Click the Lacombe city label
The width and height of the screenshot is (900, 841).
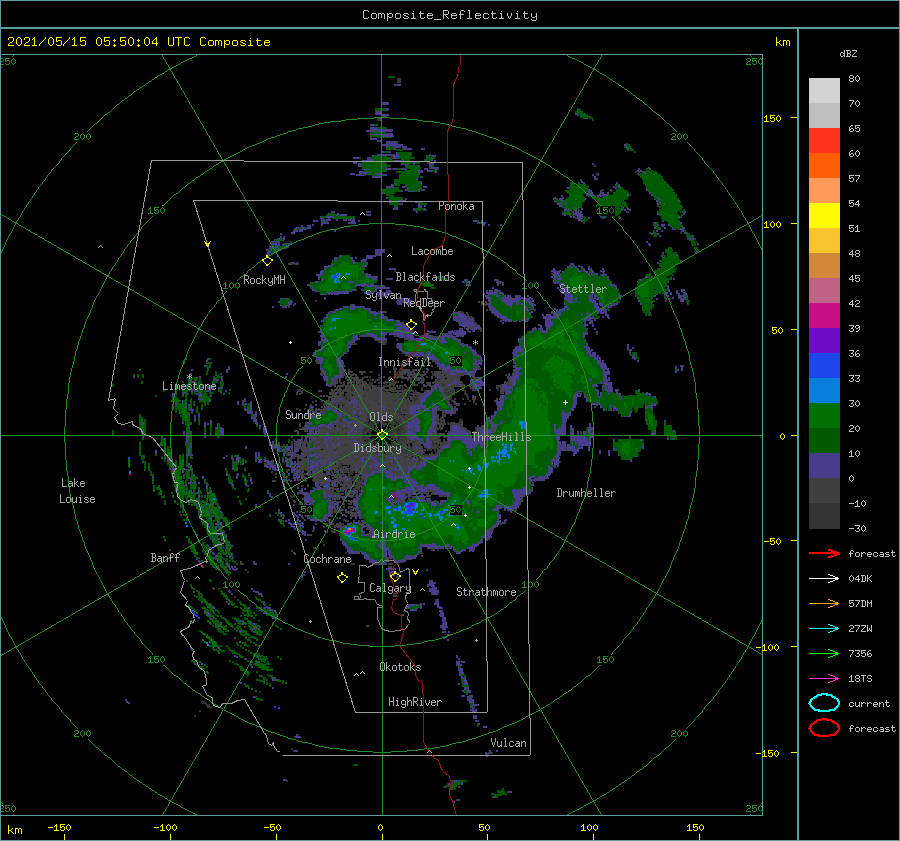pos(432,251)
